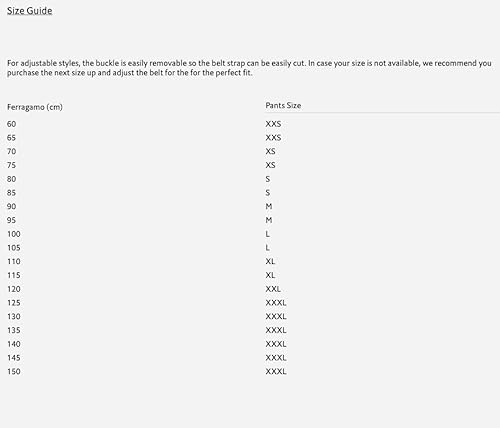Click XXXL pants size beside 135

[276, 330]
